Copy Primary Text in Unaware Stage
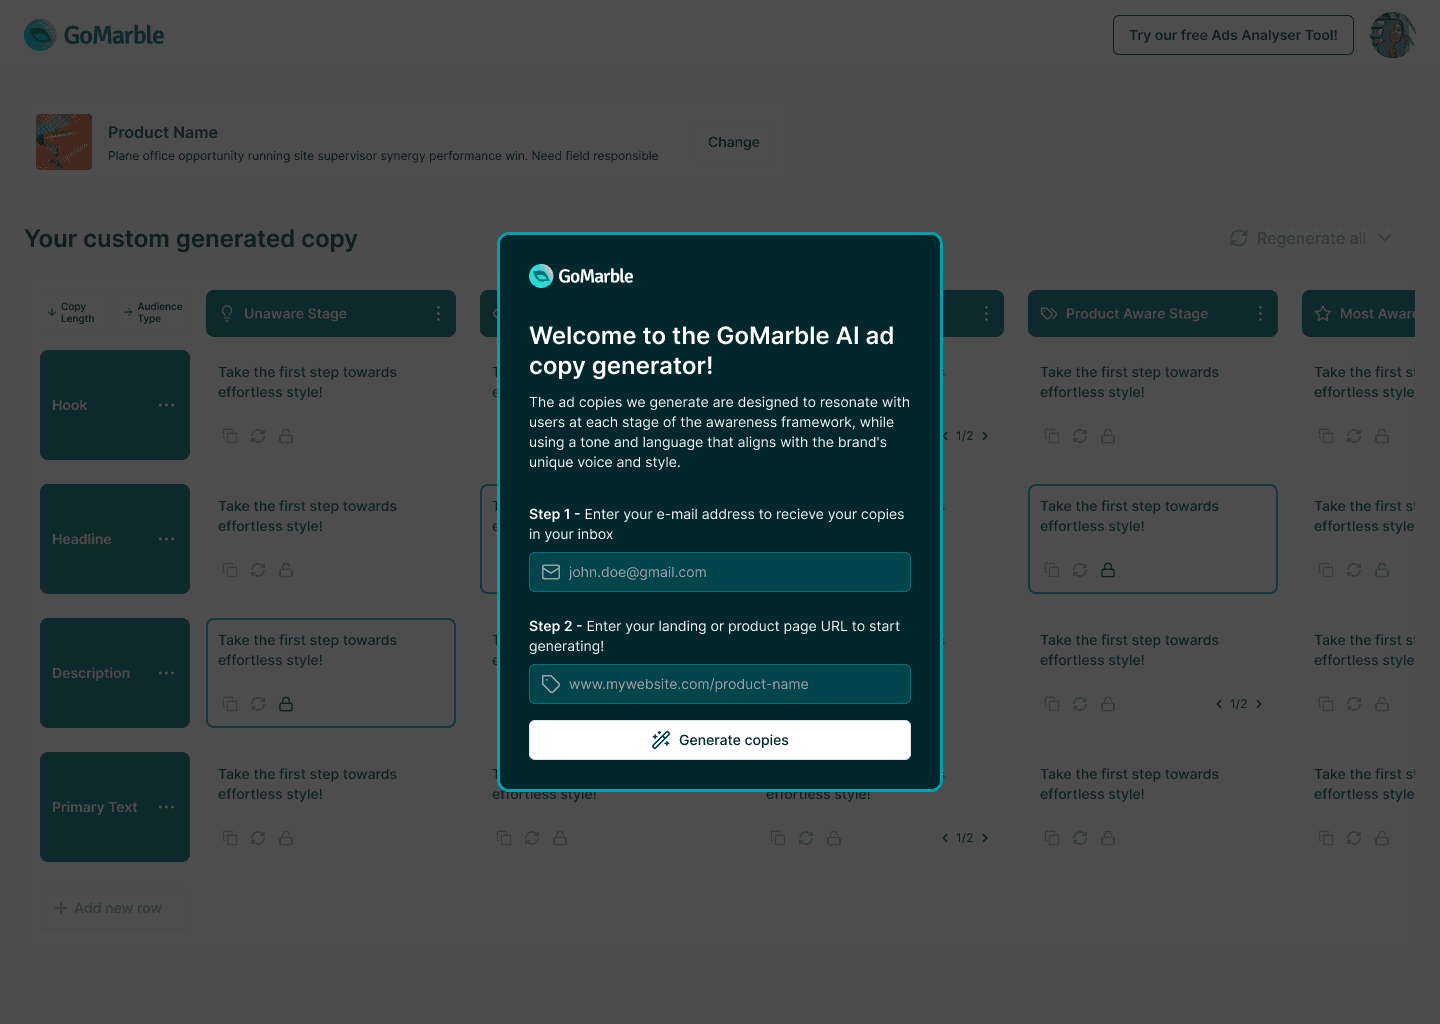Image resolution: width=1440 pixels, height=1024 pixels. tap(230, 838)
